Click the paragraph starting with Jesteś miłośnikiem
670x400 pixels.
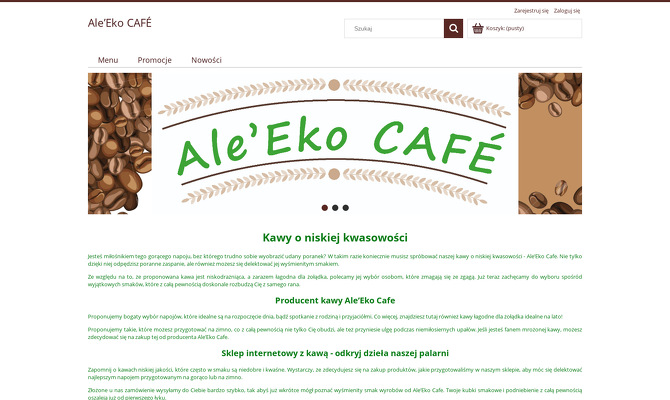335,260
